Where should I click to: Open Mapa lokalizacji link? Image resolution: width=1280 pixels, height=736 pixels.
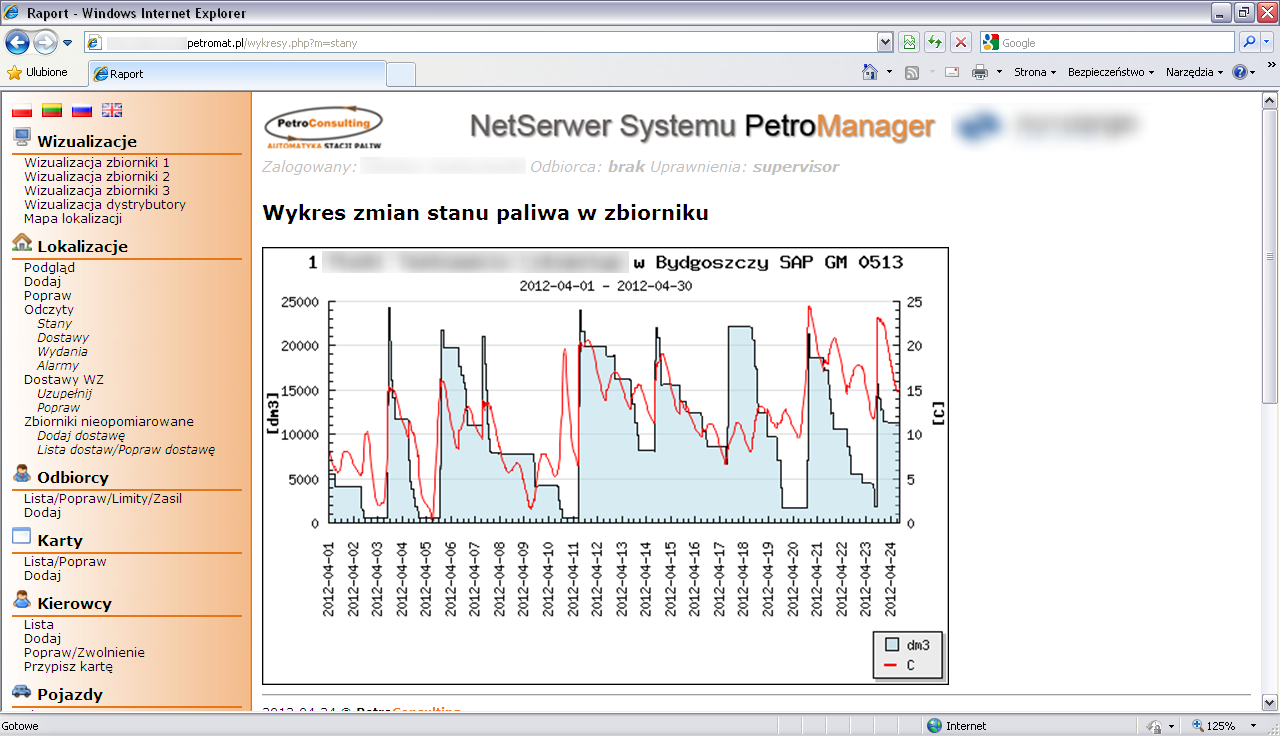click(73, 218)
